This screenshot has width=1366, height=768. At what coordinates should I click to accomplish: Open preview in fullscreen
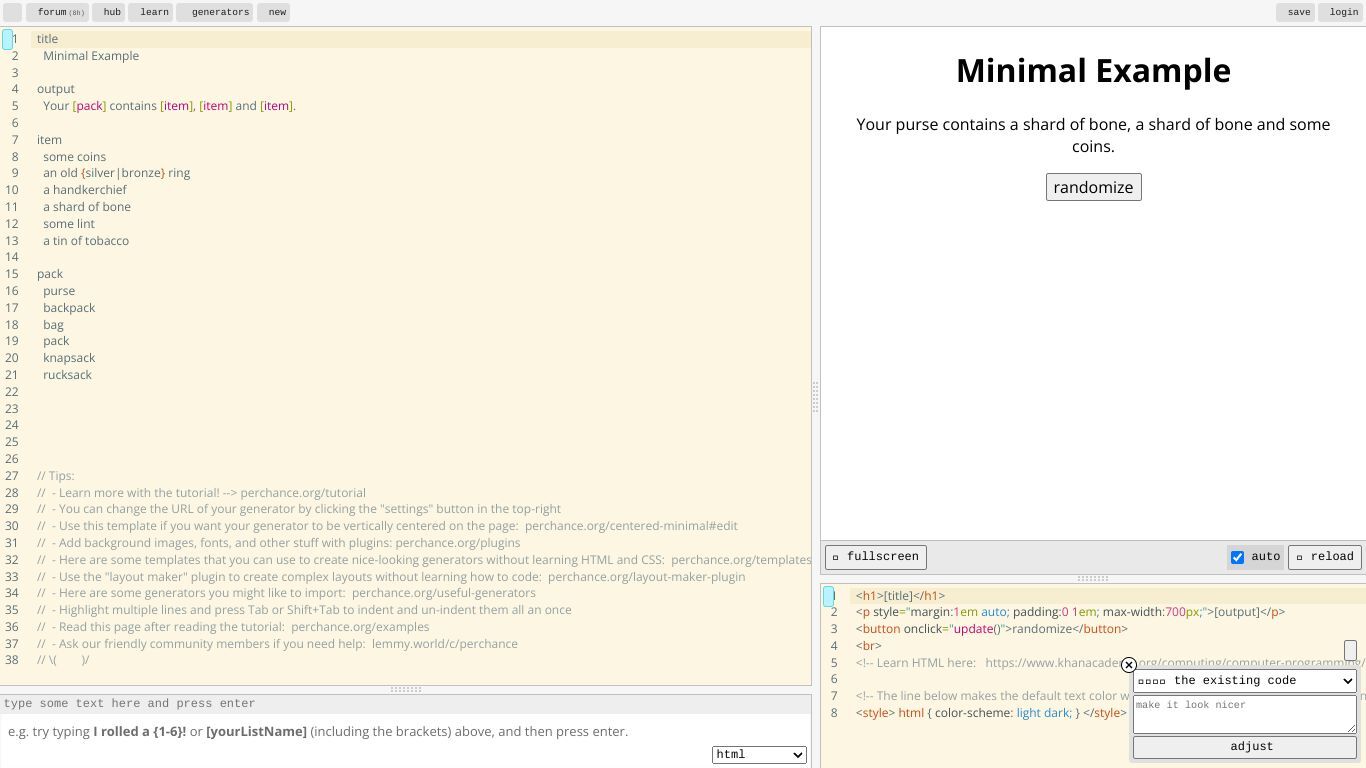876,557
